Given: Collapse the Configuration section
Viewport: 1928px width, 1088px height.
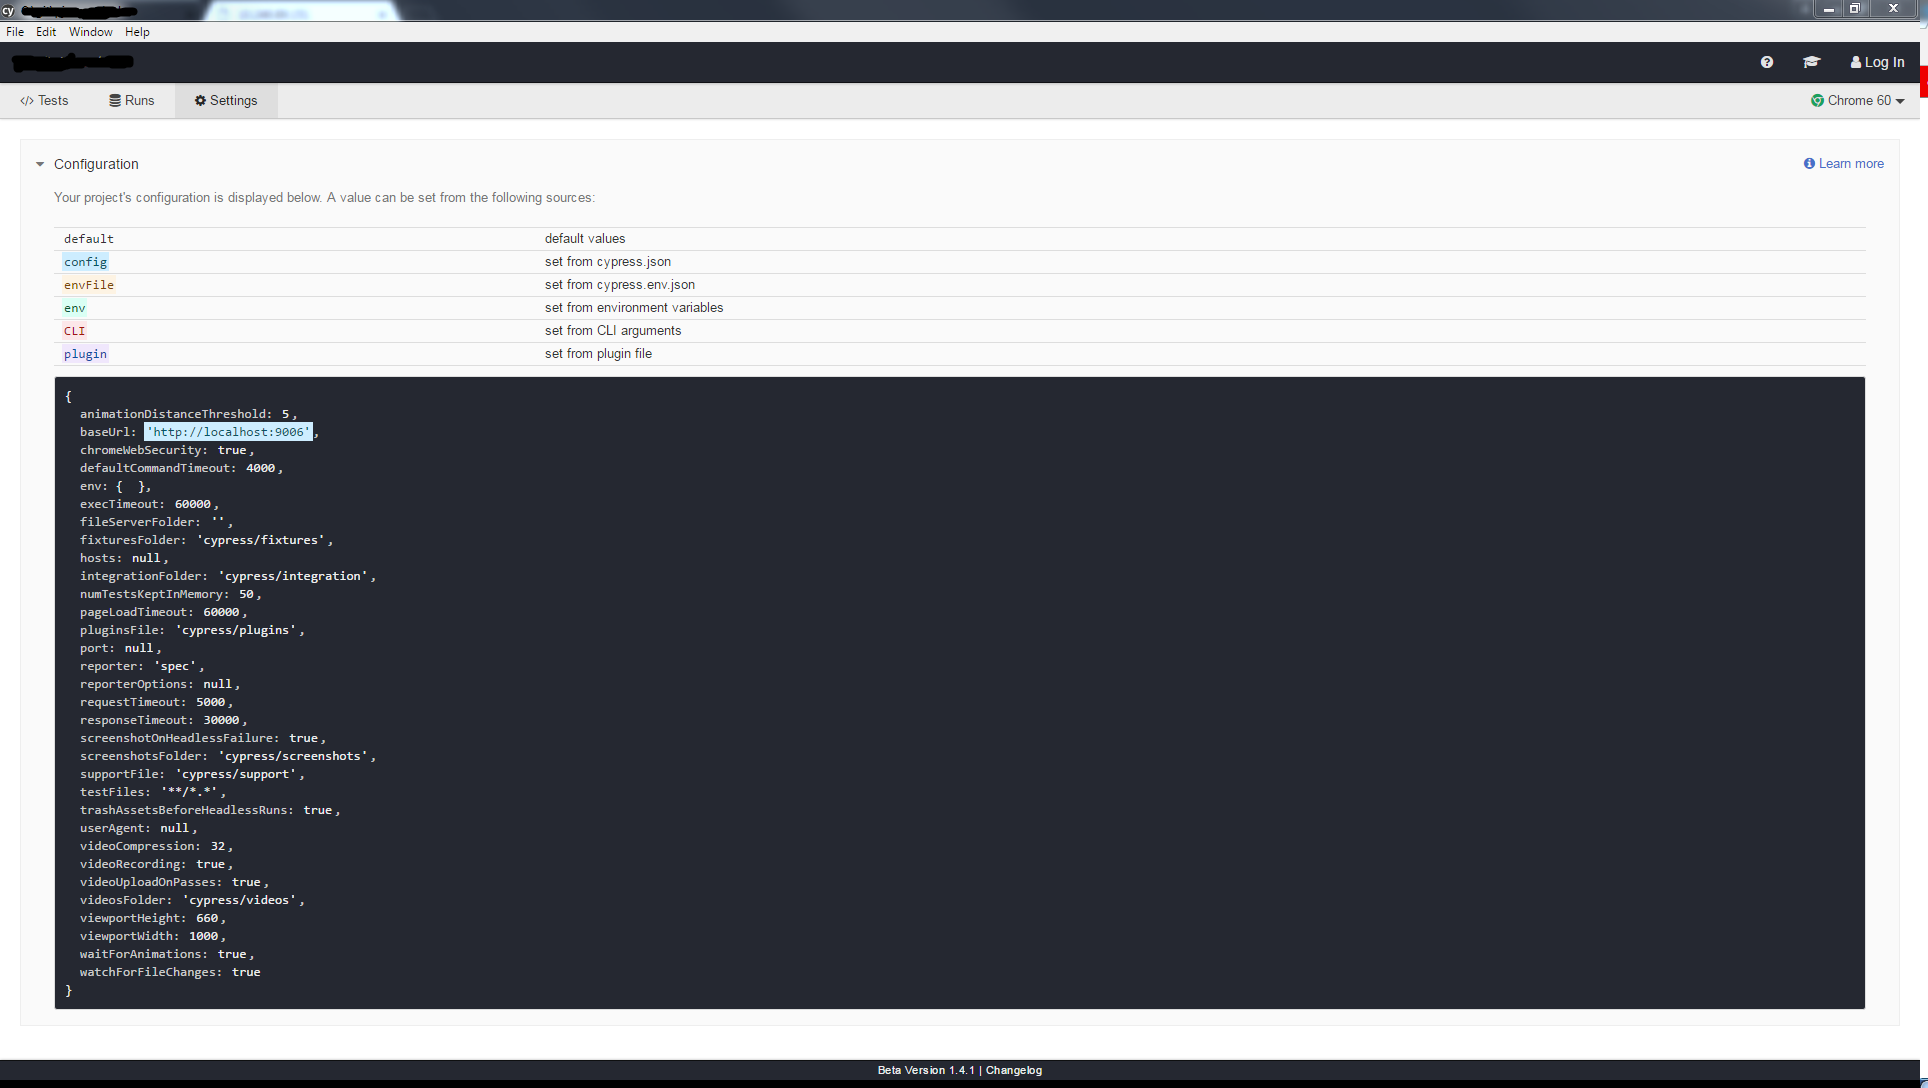Looking at the screenshot, I should pos(40,164).
